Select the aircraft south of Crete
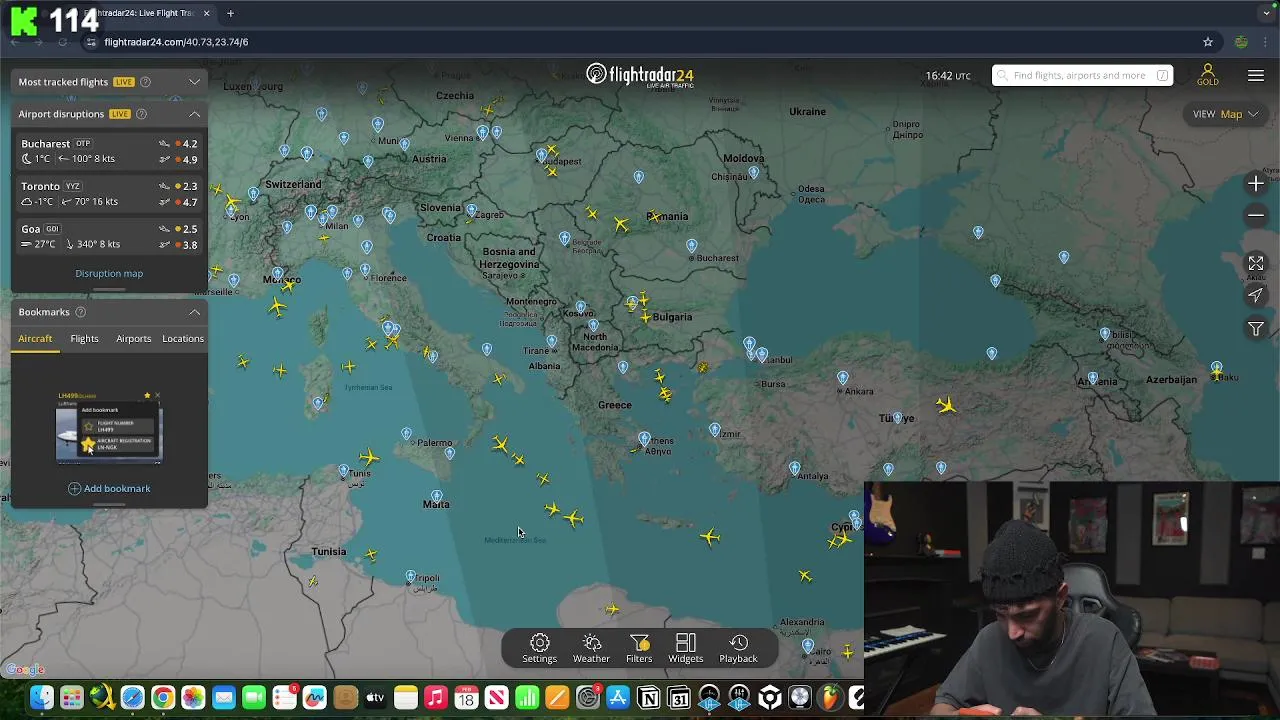1280x720 pixels. click(x=710, y=537)
